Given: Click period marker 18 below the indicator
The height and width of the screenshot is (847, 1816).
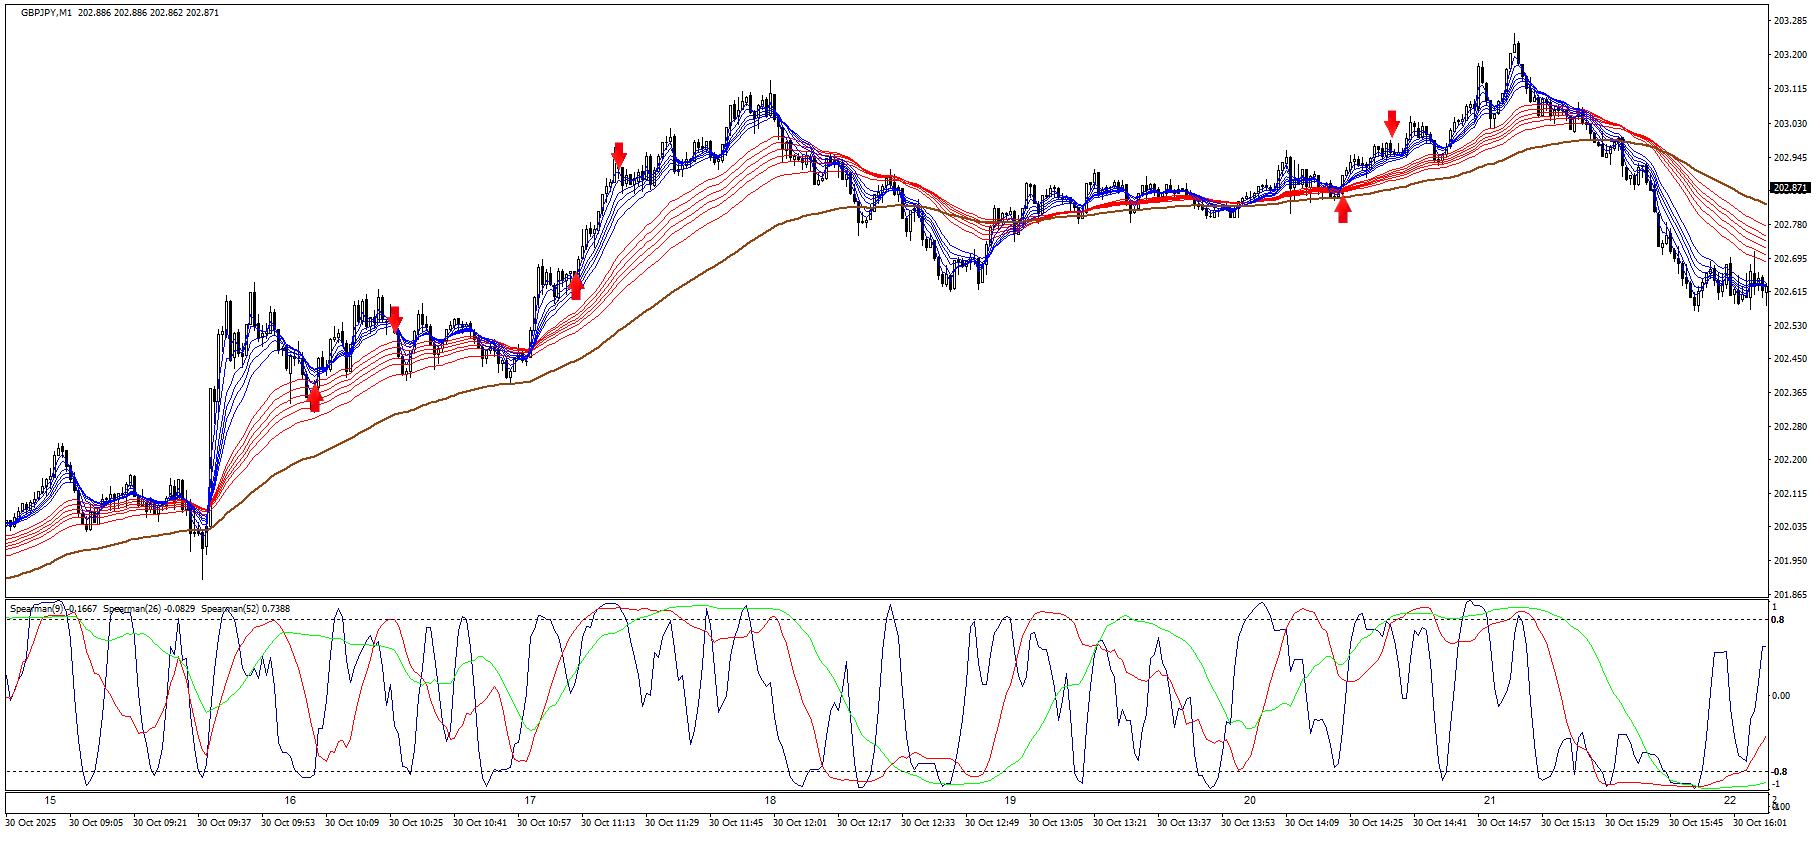Looking at the screenshot, I should click(x=770, y=800).
